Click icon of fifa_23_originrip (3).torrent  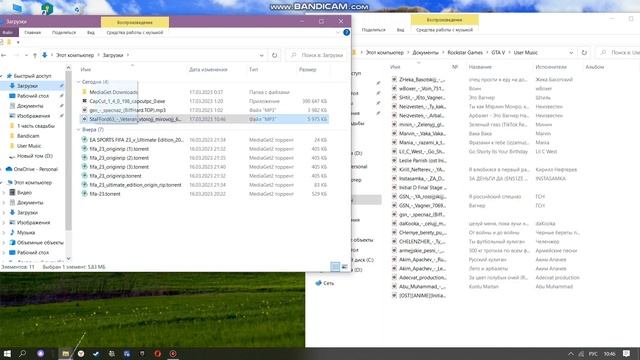pos(84,167)
